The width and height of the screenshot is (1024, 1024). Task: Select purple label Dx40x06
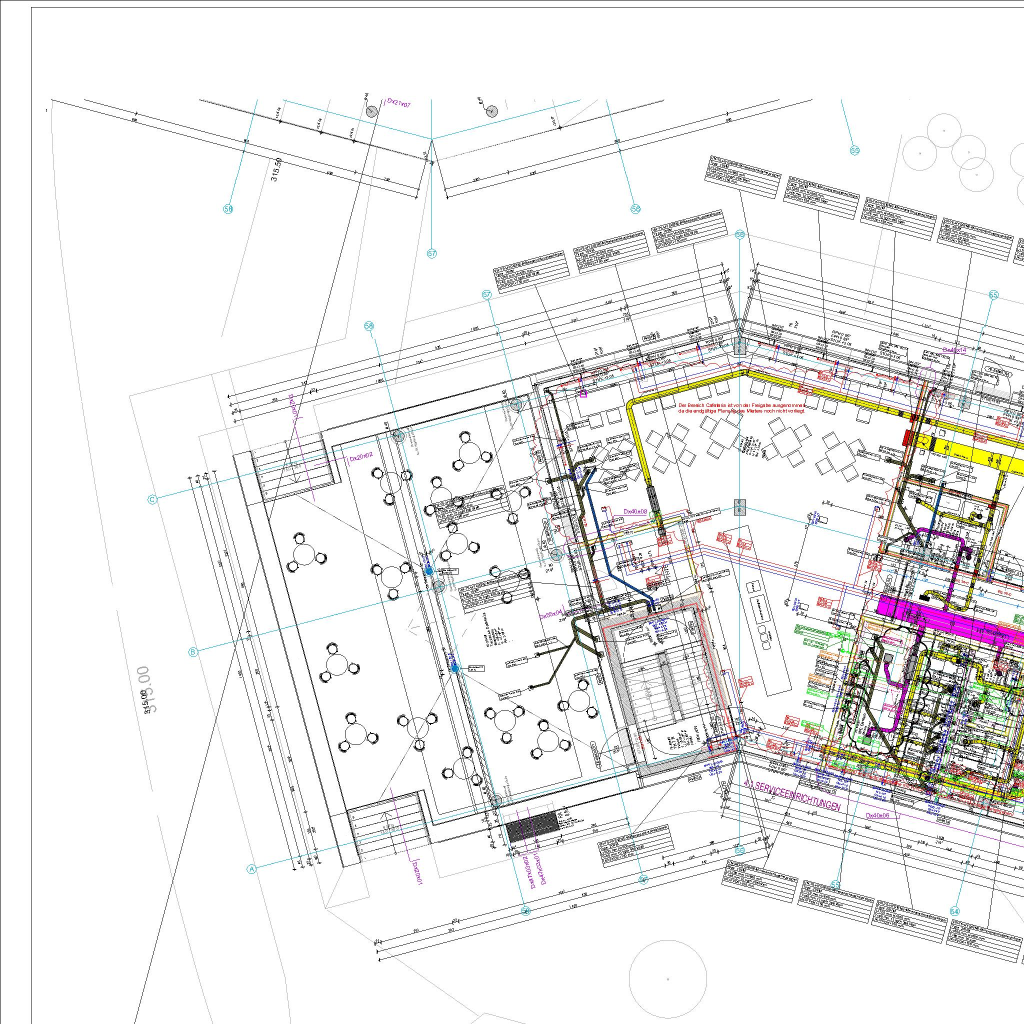(x=878, y=816)
